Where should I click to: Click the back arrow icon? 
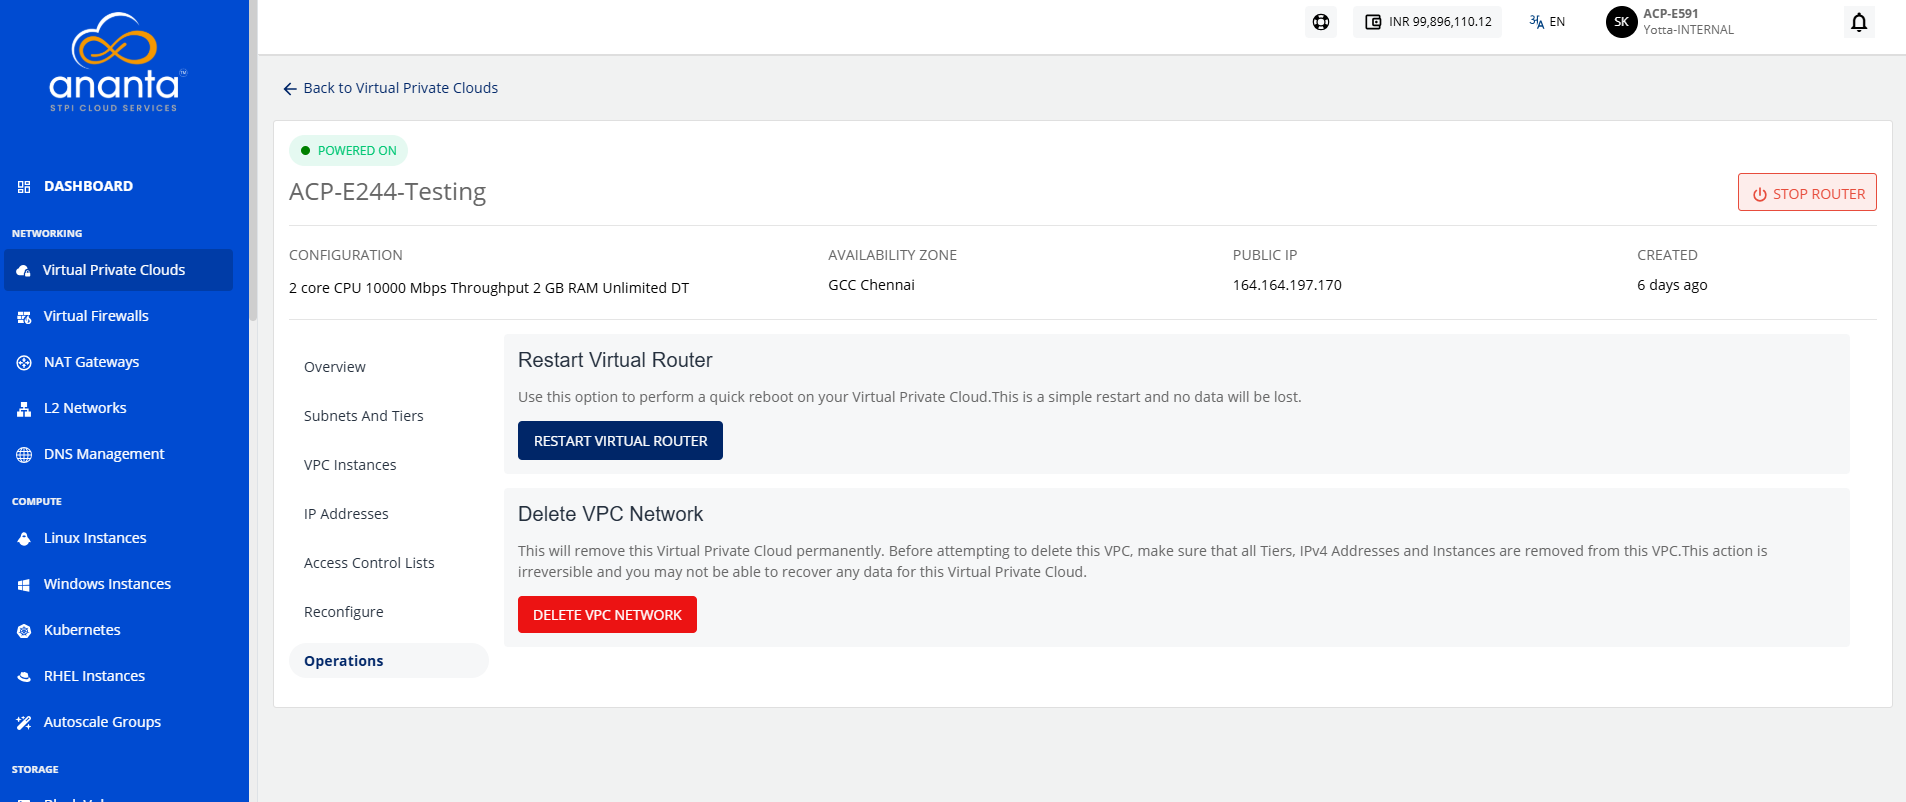(290, 89)
